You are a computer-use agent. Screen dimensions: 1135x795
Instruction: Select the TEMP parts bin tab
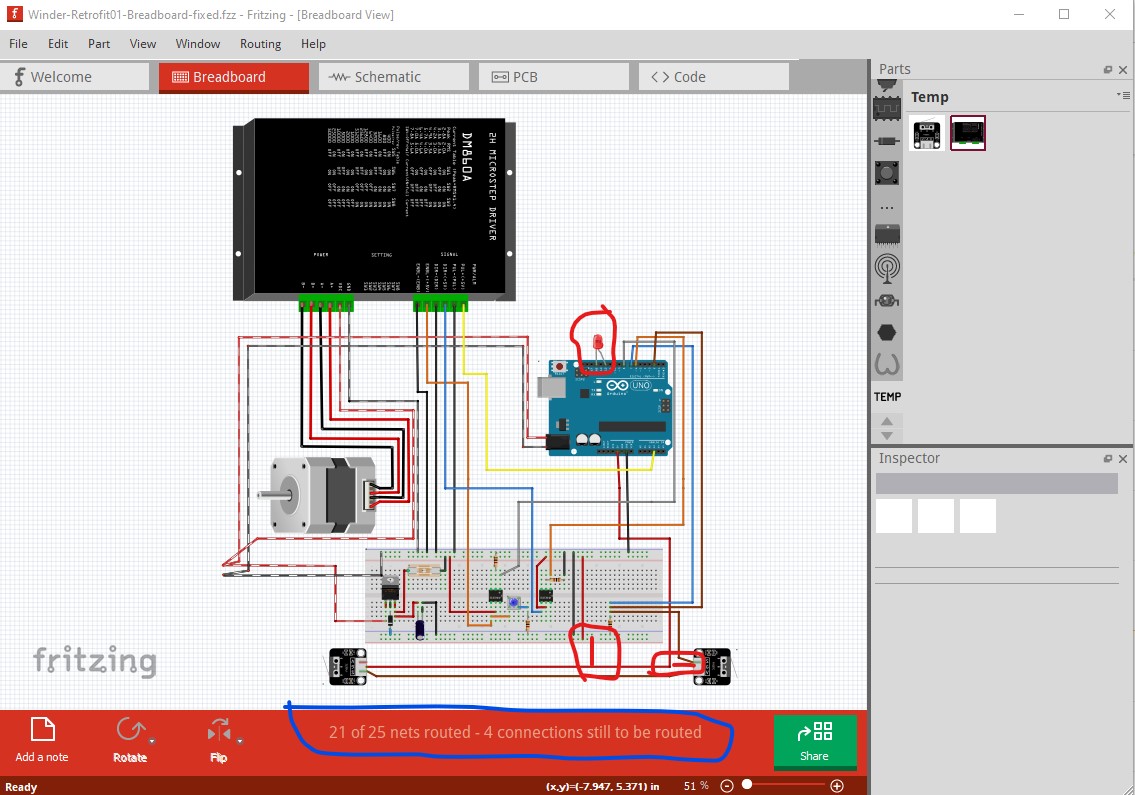point(887,397)
